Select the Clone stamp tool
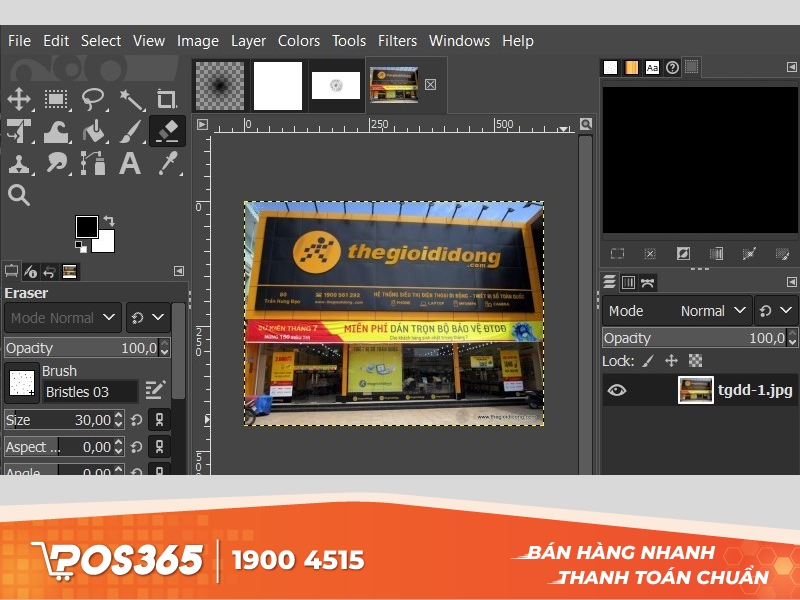Viewport: 800px width, 600px height. click(x=19, y=164)
